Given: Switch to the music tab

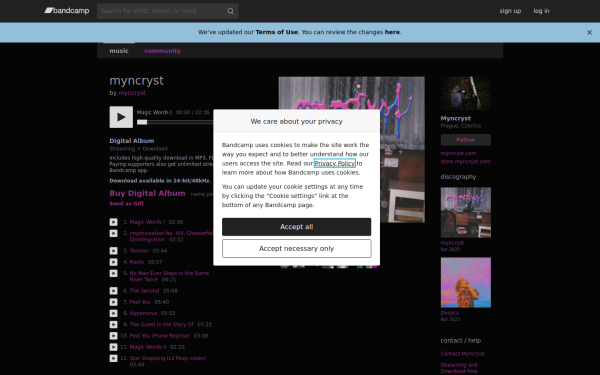Looking at the screenshot, I should (119, 51).
